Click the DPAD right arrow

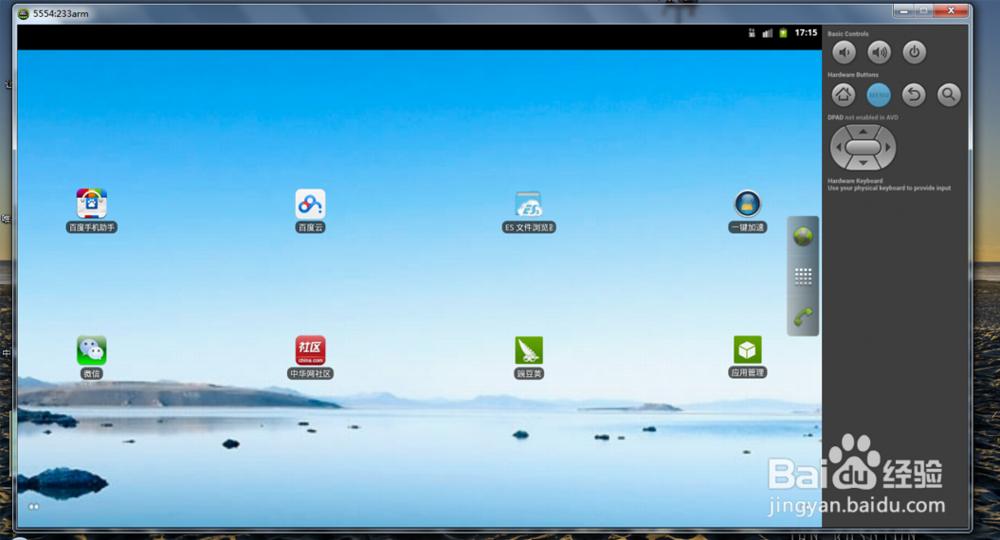[888, 147]
